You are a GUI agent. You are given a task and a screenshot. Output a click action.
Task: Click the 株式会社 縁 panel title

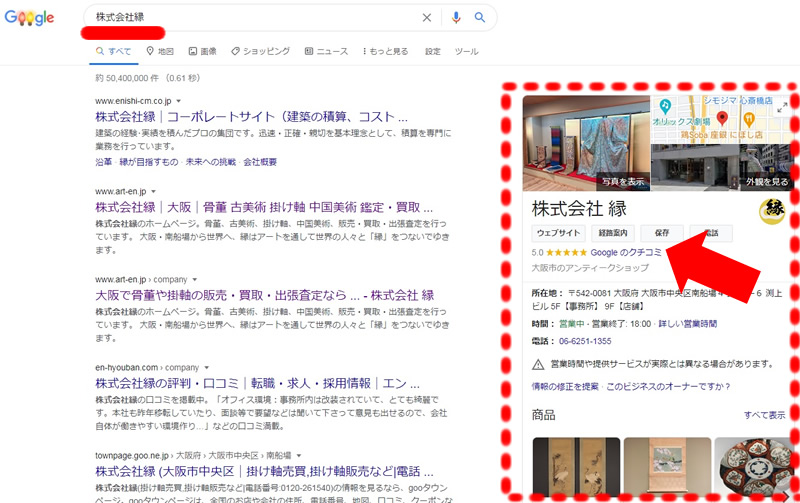[x=579, y=209]
